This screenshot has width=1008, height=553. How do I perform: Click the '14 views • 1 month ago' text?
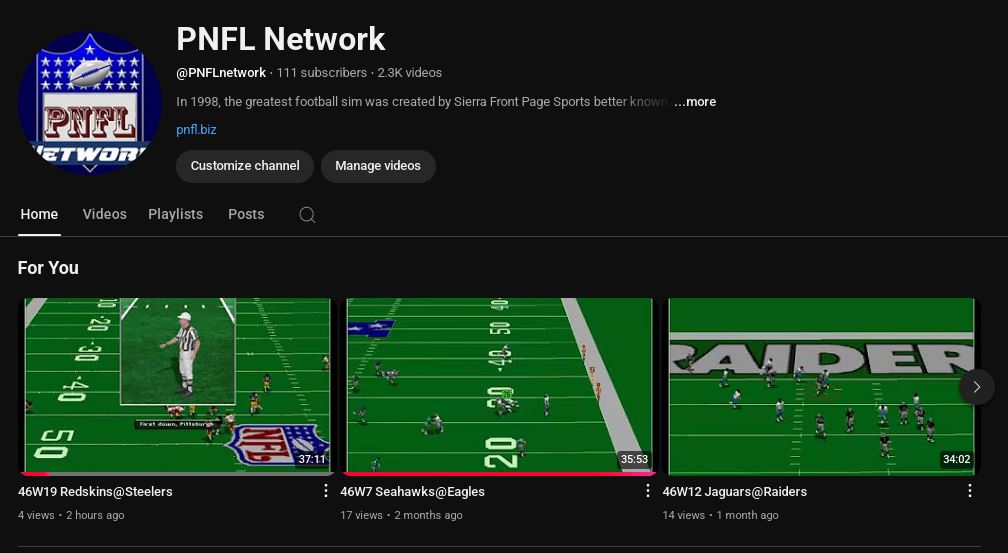[x=721, y=515]
